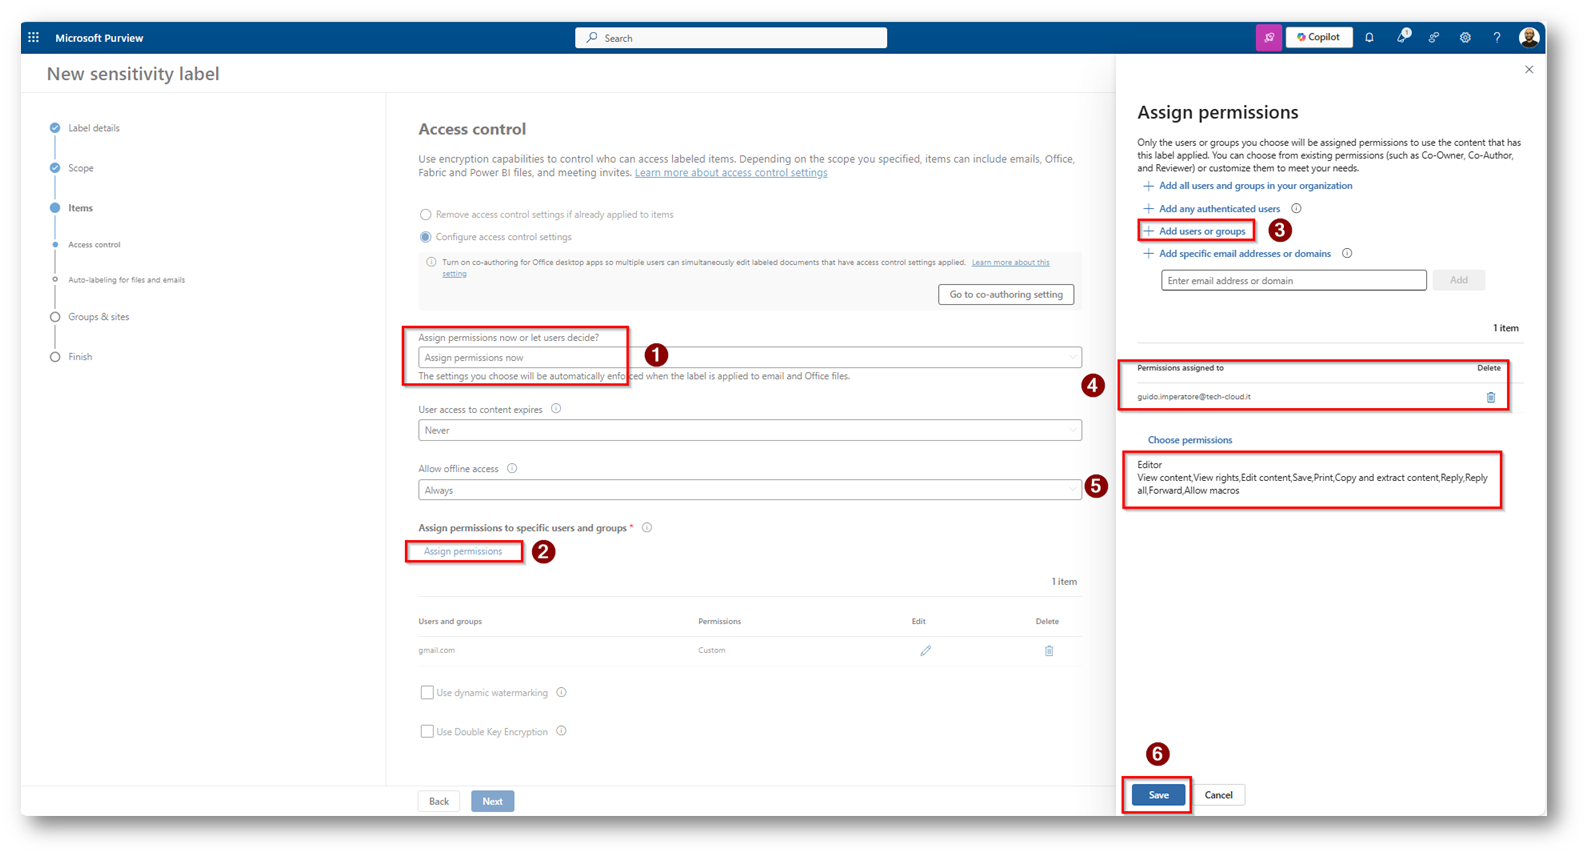The width and height of the screenshot is (1589, 858).
Task: Navigate to the Label details step
Action: [93, 128]
